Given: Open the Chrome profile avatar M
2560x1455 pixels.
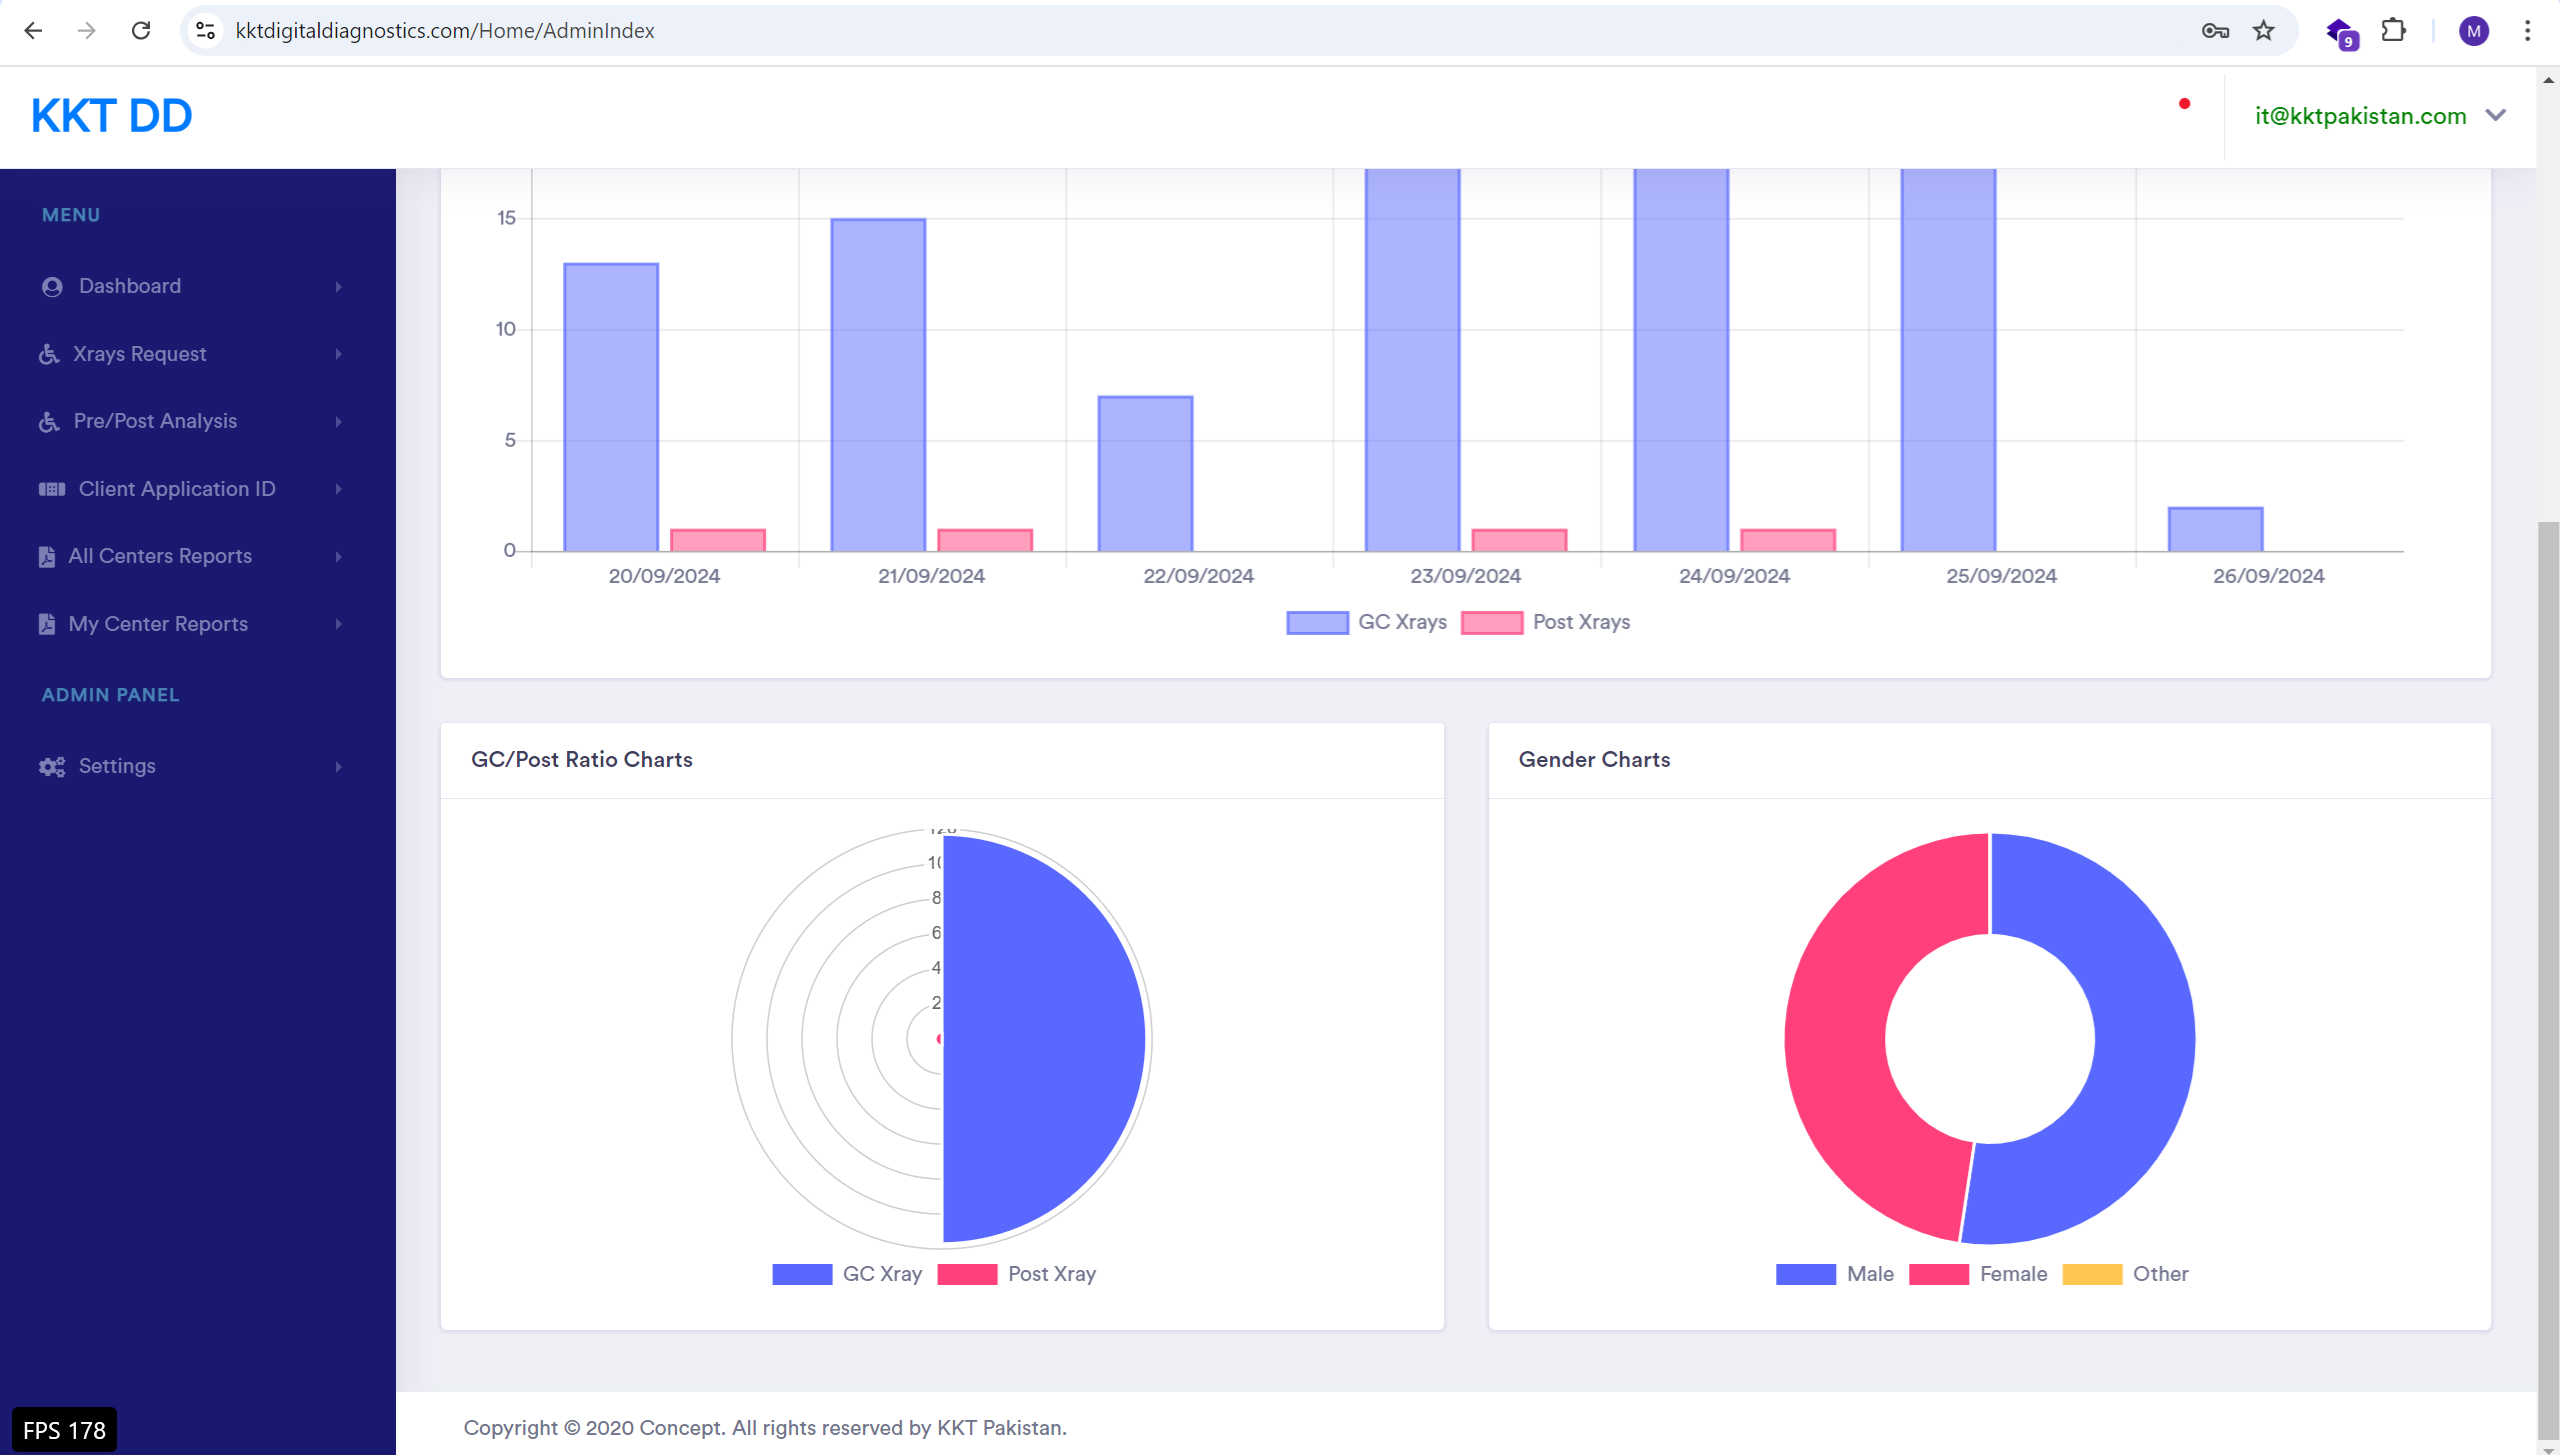Looking at the screenshot, I should tap(2474, 31).
